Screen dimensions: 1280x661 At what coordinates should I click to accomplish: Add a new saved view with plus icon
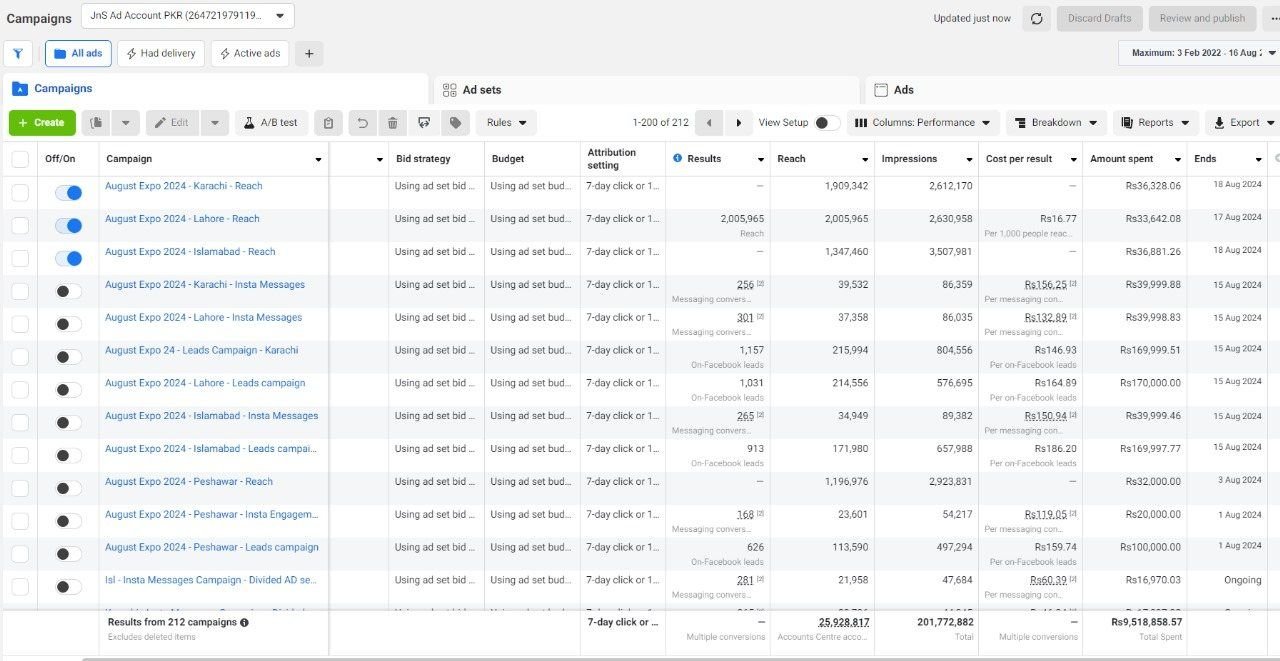309,54
